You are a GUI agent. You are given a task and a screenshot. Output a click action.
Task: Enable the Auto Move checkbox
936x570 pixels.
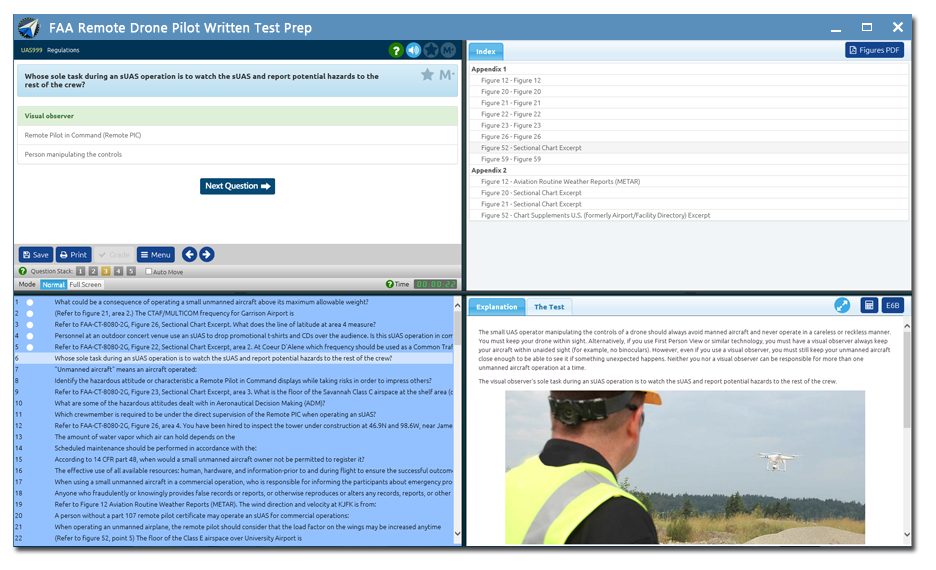(x=149, y=272)
